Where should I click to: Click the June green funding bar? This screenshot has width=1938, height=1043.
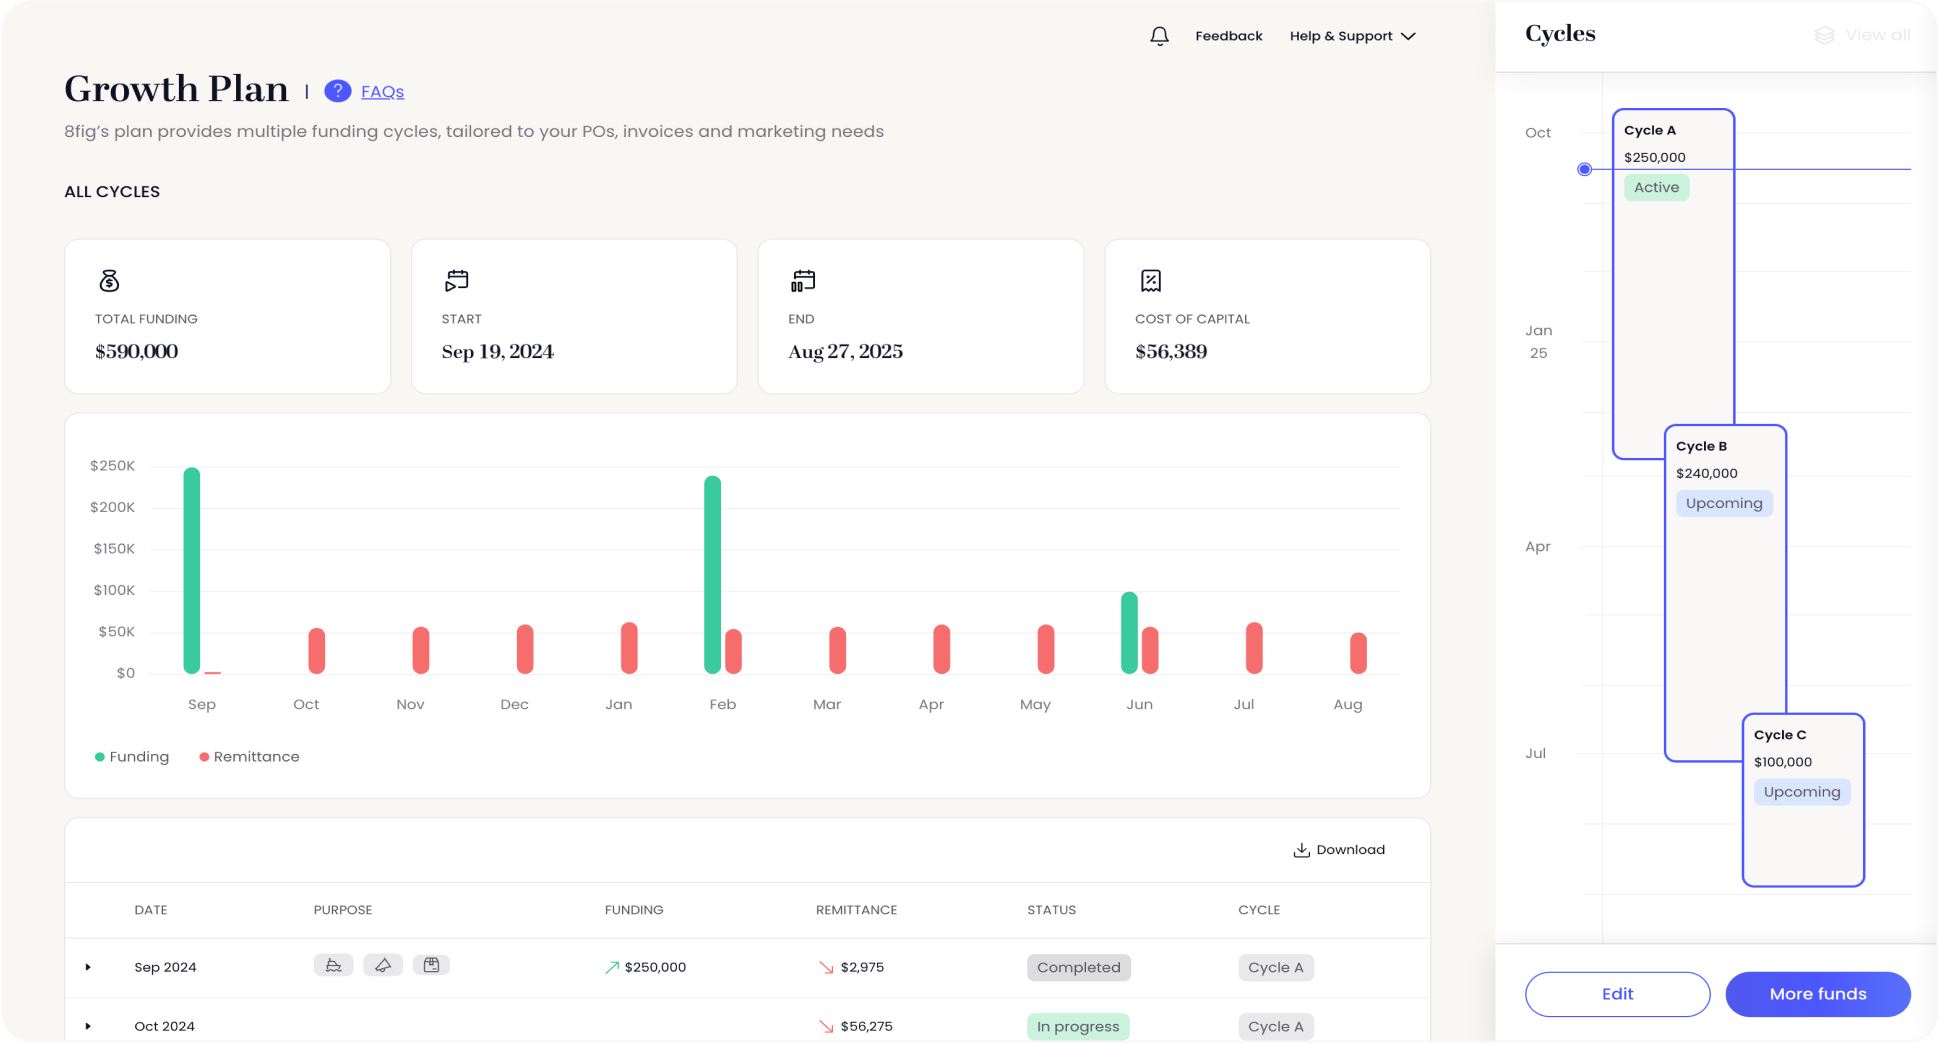pos(1129,632)
